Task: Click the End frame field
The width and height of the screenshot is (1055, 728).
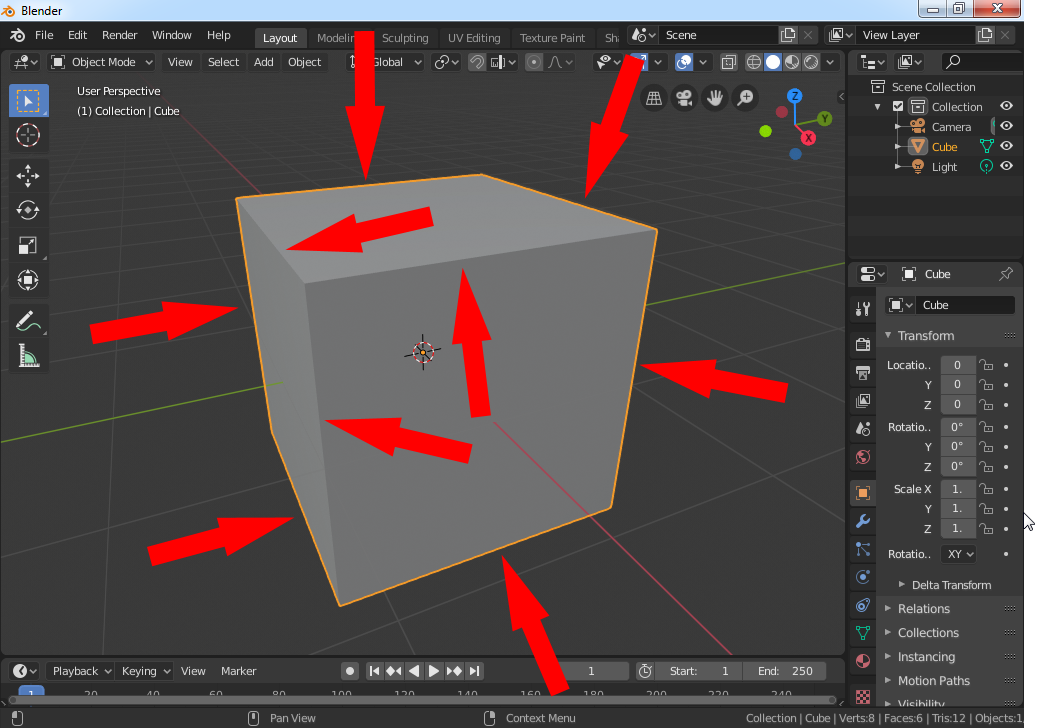Action: 785,671
